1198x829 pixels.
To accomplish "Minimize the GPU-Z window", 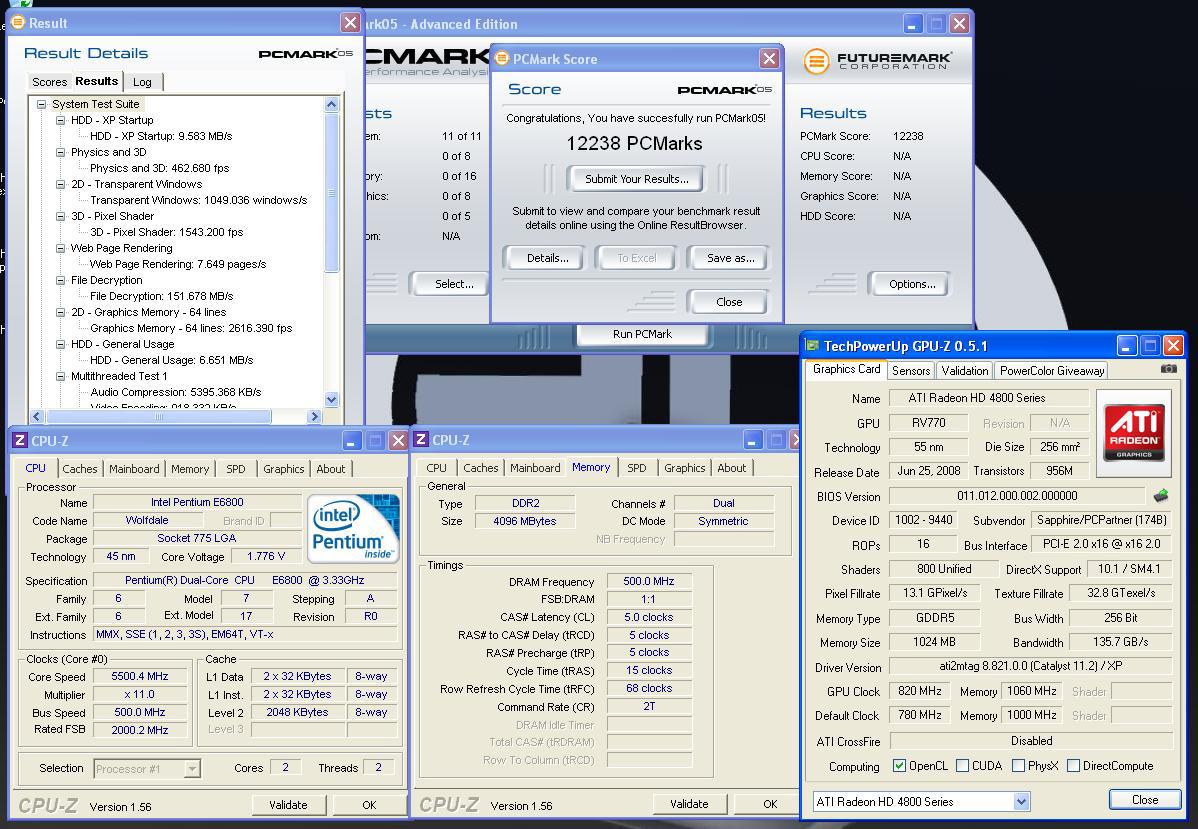I will click(x=1127, y=346).
